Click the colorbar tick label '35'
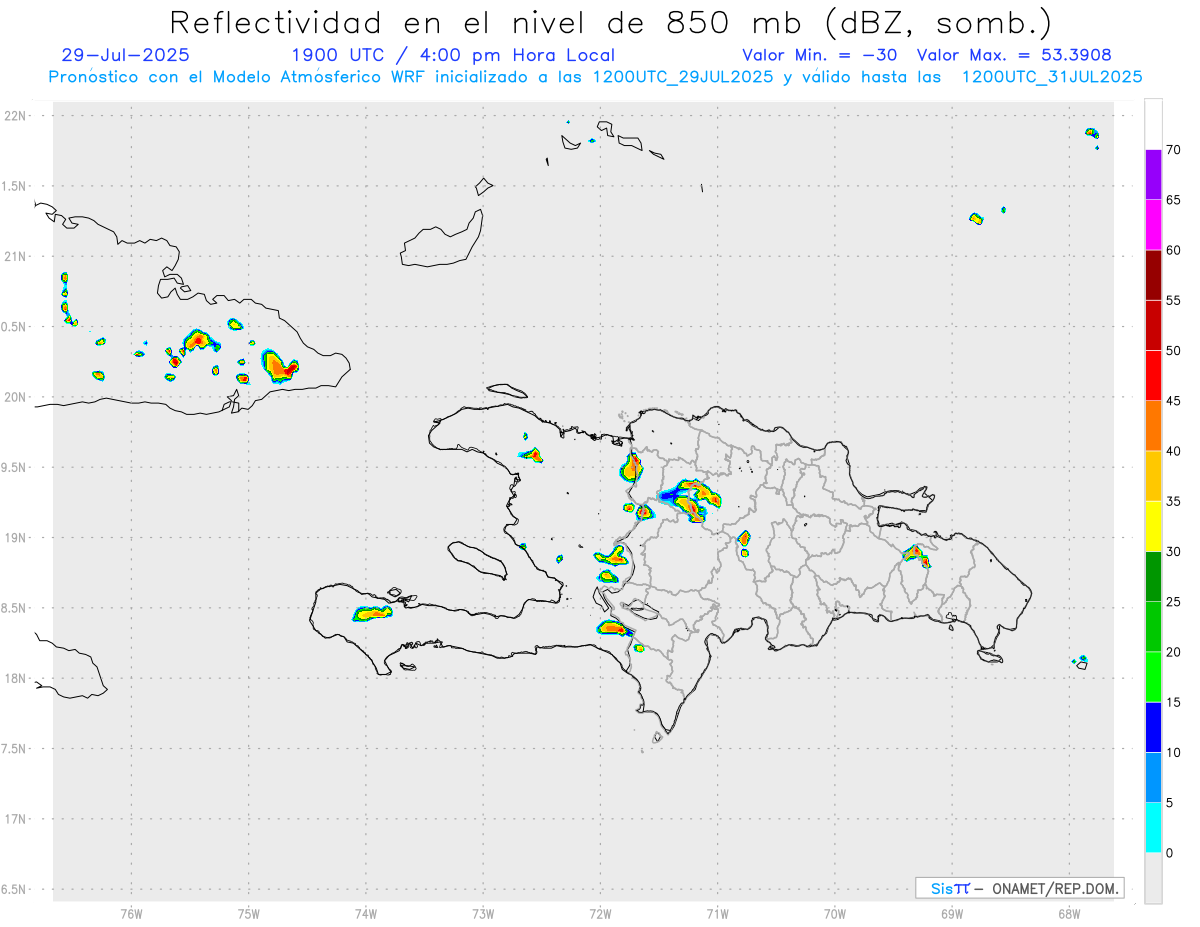The image size is (1200, 927). point(1174,501)
